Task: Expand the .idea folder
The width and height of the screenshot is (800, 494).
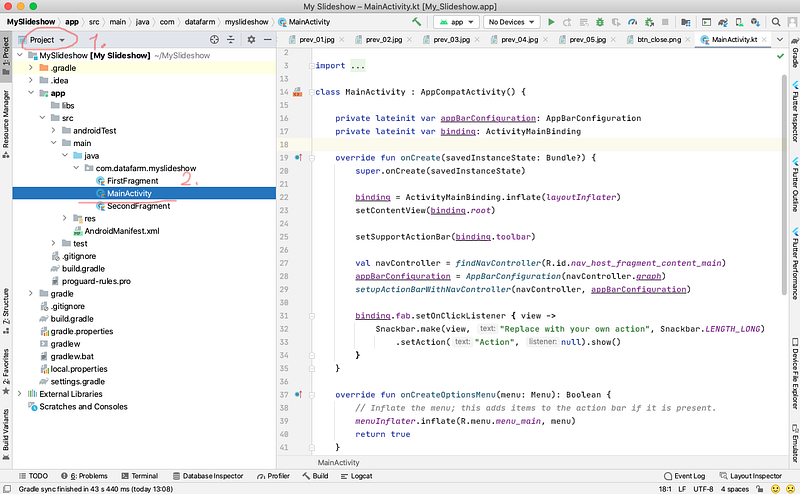Action: coord(31,80)
